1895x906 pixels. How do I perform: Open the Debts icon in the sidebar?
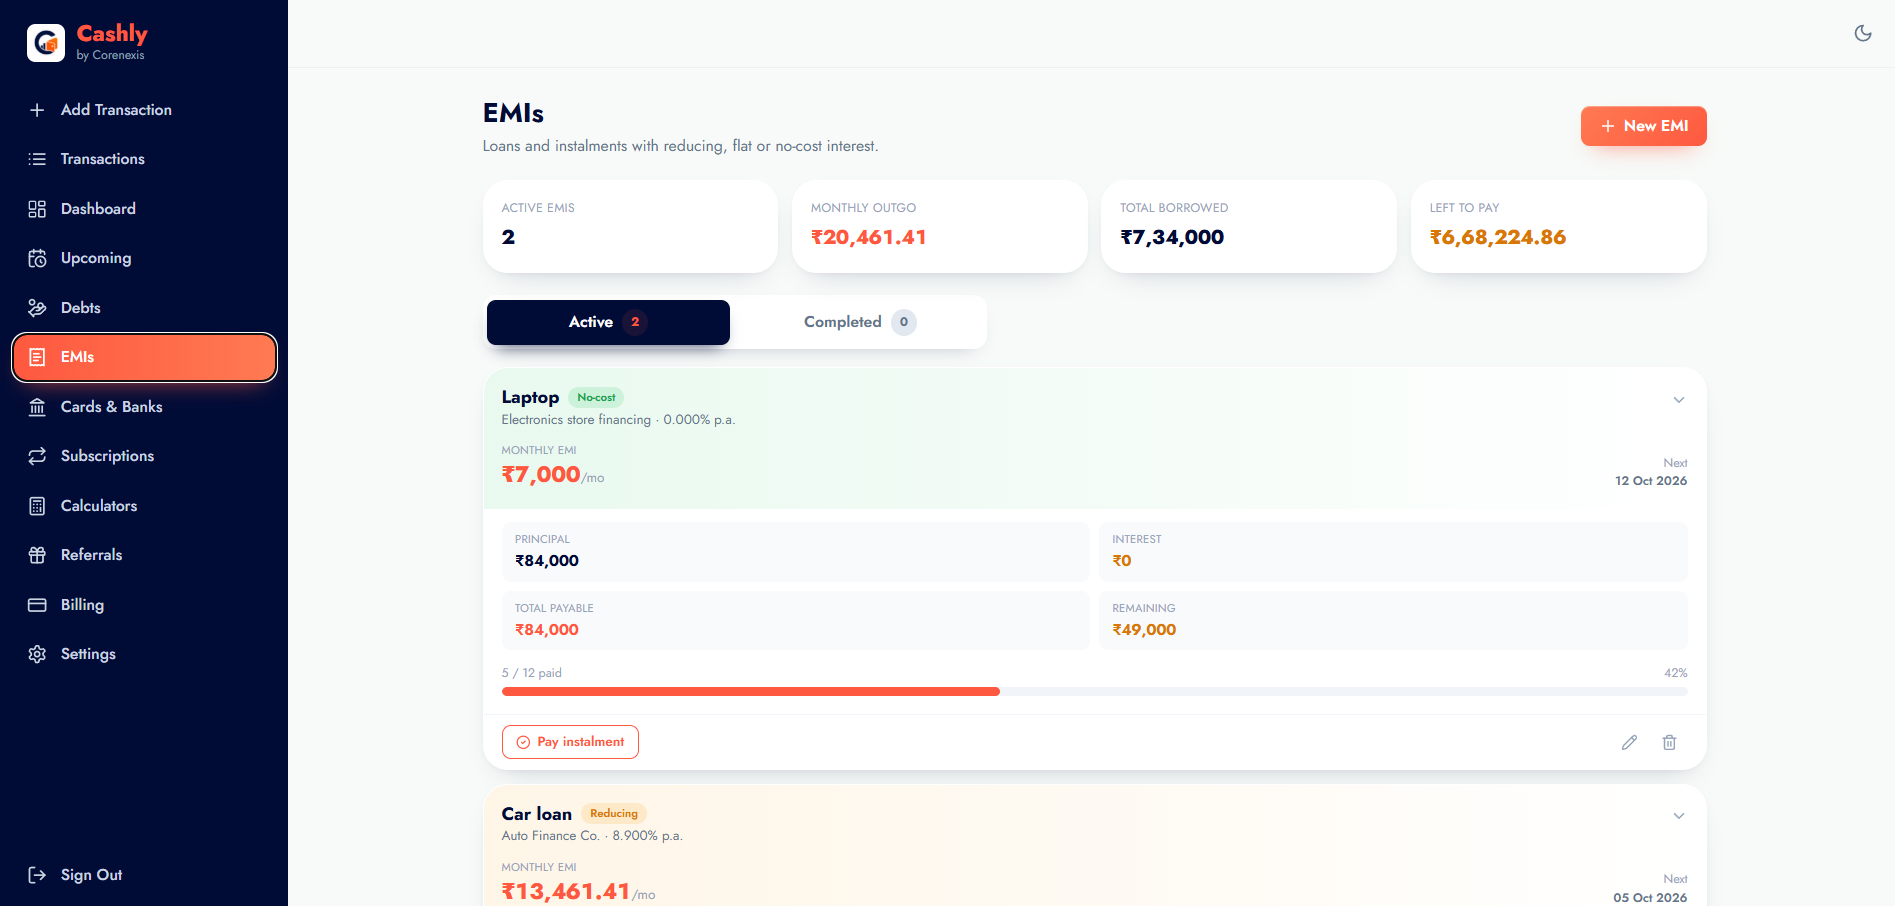37,308
